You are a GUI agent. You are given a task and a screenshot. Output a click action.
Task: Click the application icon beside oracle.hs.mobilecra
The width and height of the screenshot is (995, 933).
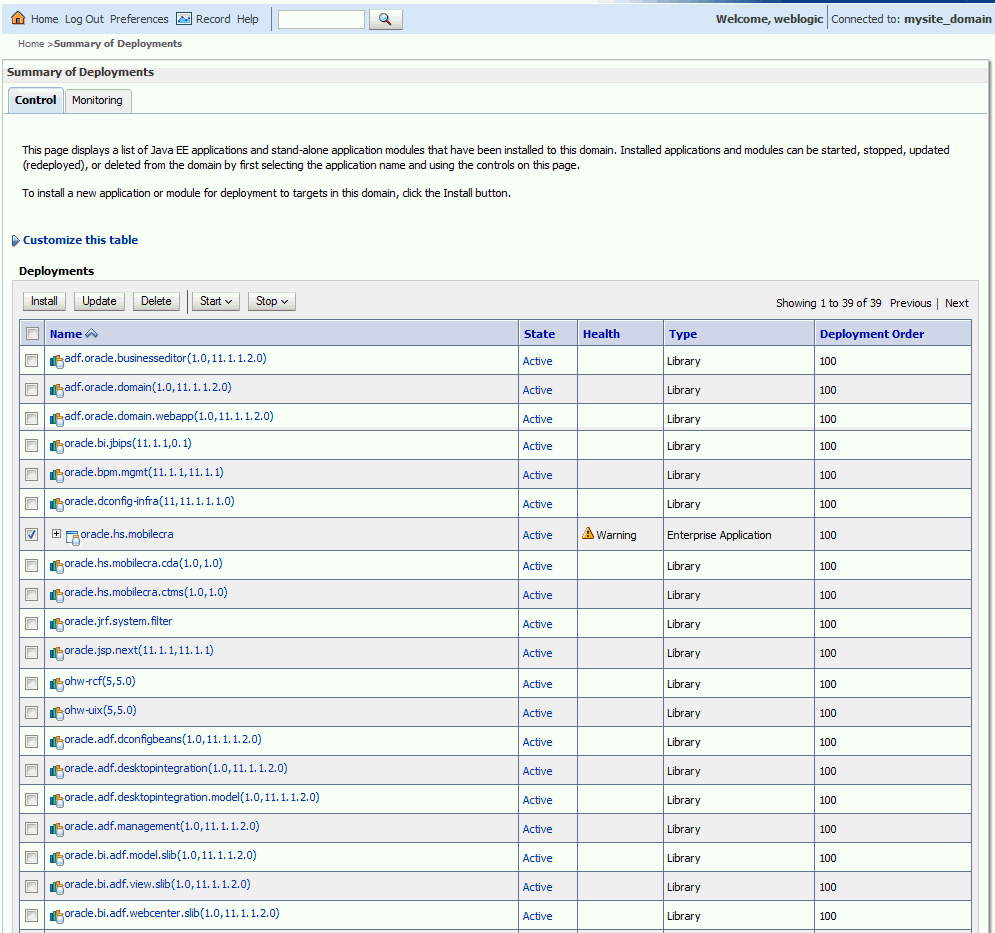[72, 538]
